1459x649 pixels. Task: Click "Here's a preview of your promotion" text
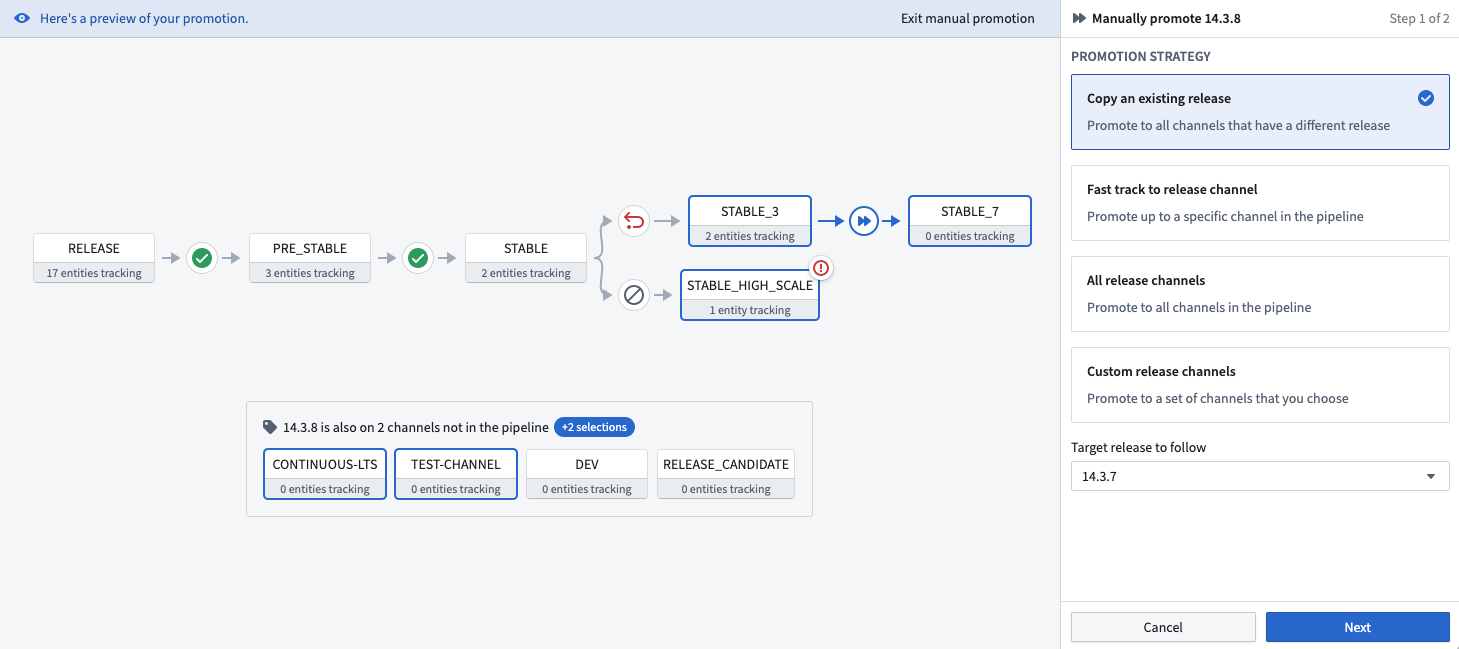coord(144,19)
